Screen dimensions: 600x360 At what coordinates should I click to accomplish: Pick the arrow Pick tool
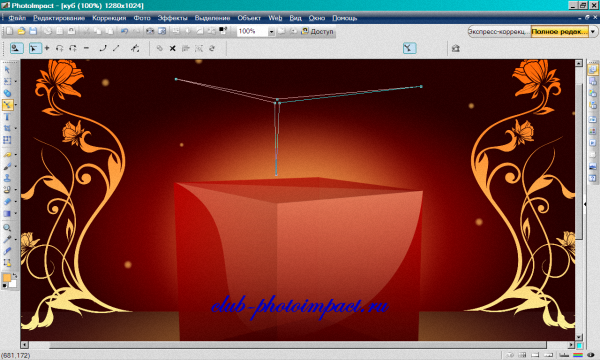coord(7,70)
